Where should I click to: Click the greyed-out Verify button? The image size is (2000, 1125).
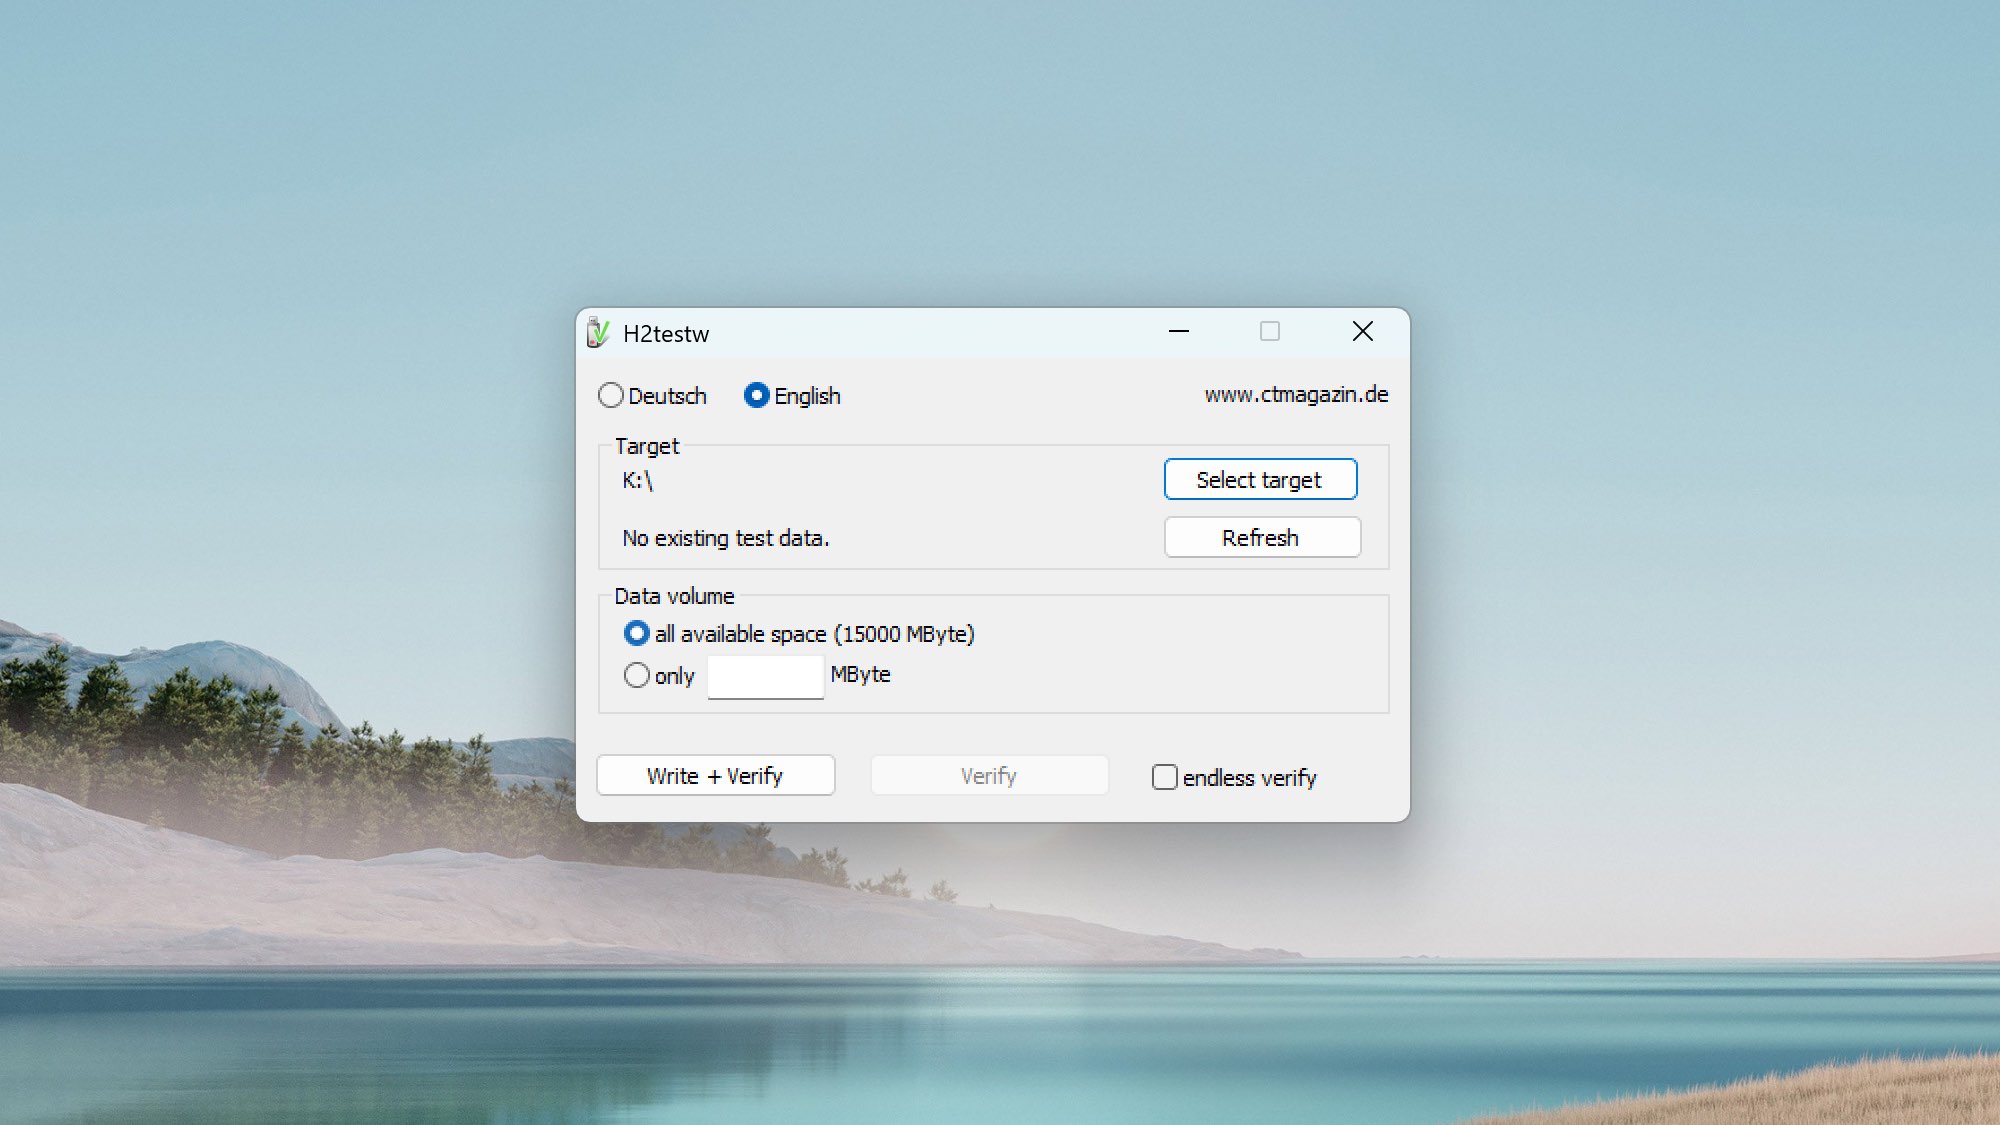click(x=988, y=776)
